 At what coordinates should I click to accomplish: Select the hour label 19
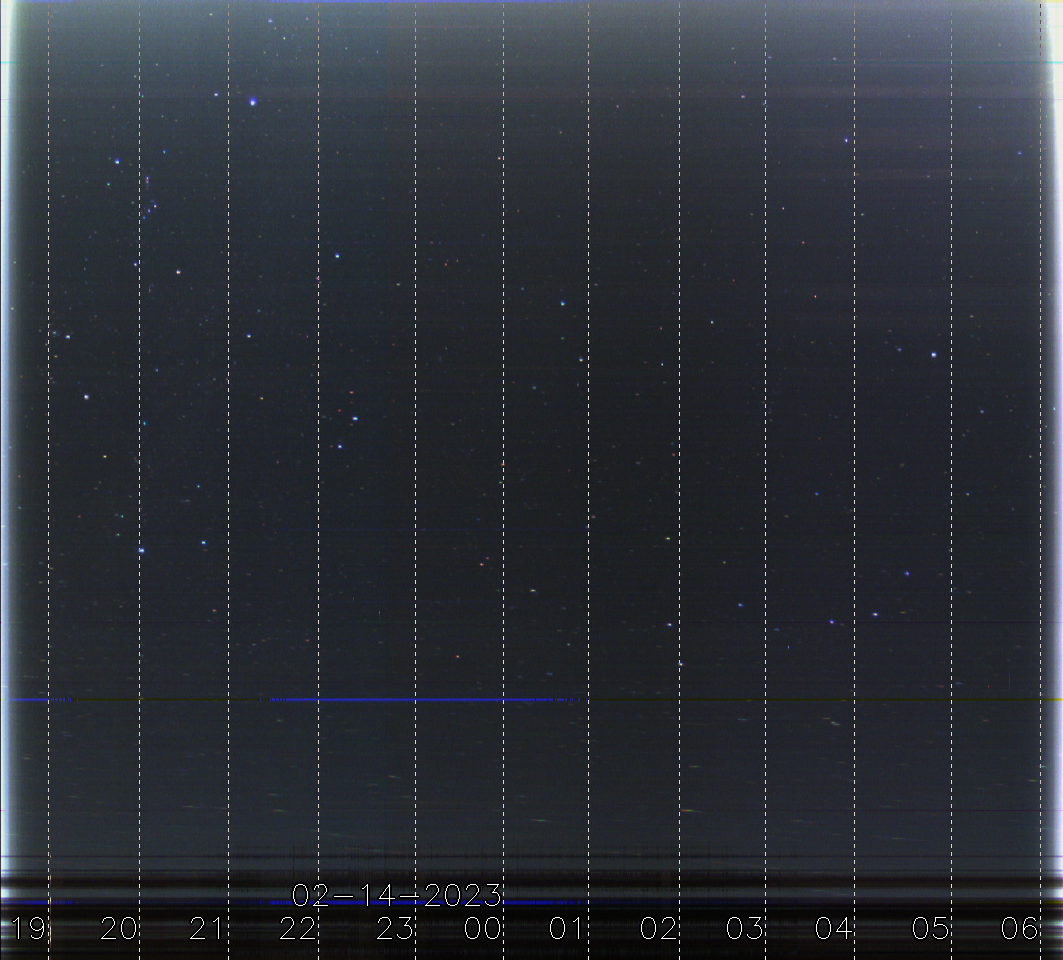(29, 928)
